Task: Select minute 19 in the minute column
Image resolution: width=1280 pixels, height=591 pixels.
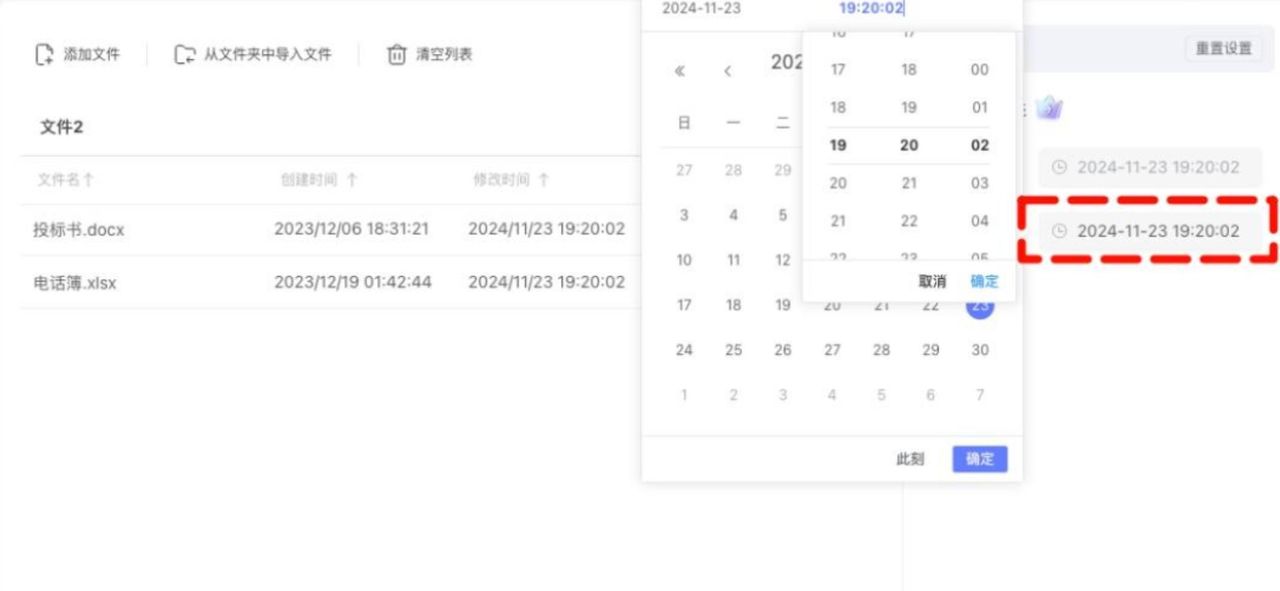Action: (909, 108)
